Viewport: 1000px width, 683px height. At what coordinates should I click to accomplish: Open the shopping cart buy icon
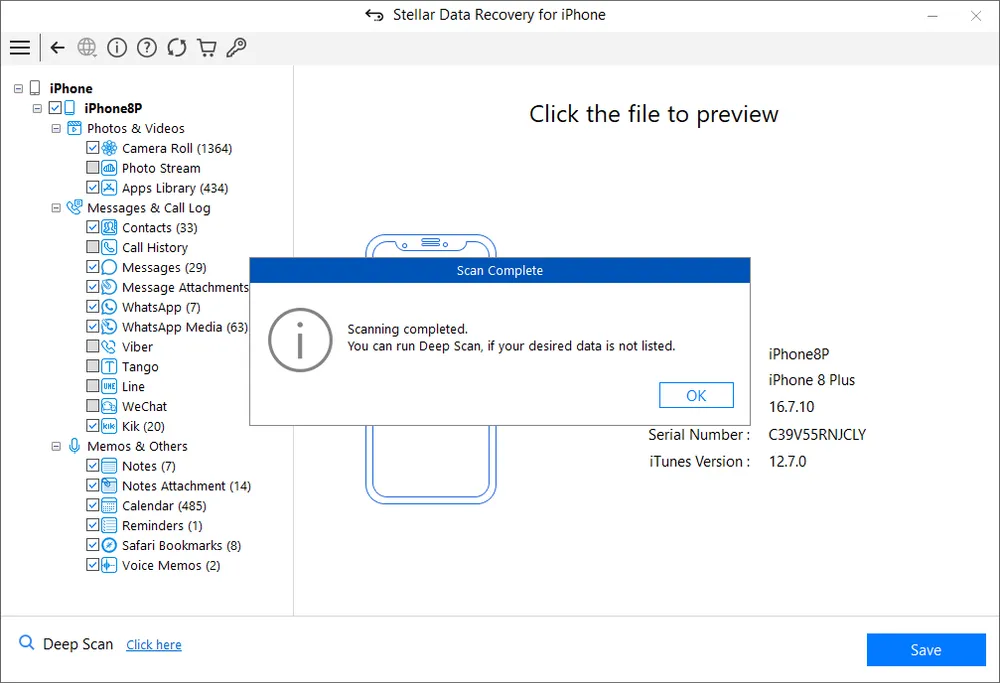pos(207,47)
